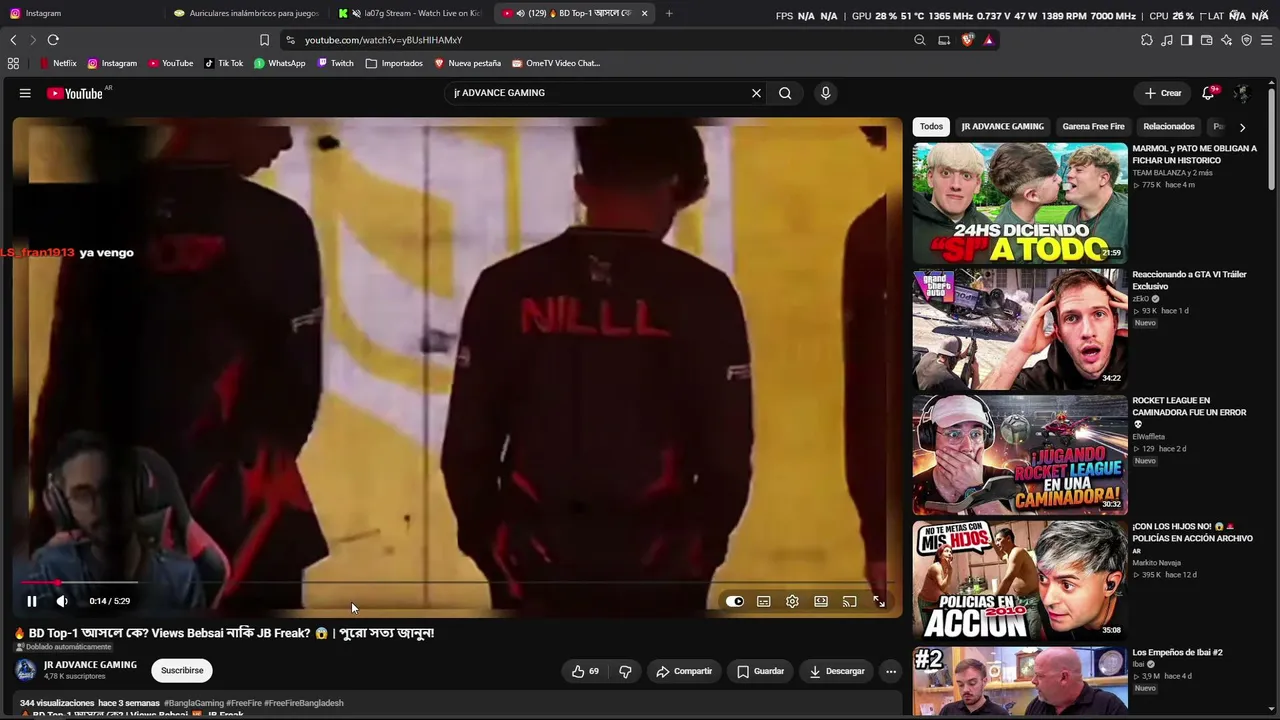The height and width of the screenshot is (720, 1280).
Task: Open the '24HS DICIENDO SI A TODO' thumbnail
Action: (x=1020, y=203)
